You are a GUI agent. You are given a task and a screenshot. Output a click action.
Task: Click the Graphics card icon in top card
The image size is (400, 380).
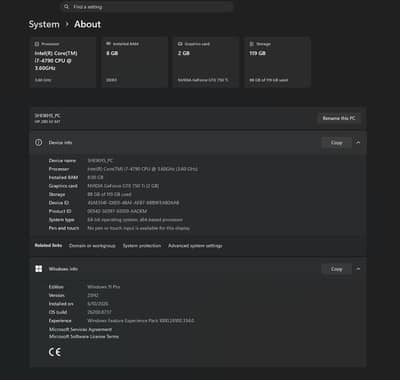click(180, 44)
